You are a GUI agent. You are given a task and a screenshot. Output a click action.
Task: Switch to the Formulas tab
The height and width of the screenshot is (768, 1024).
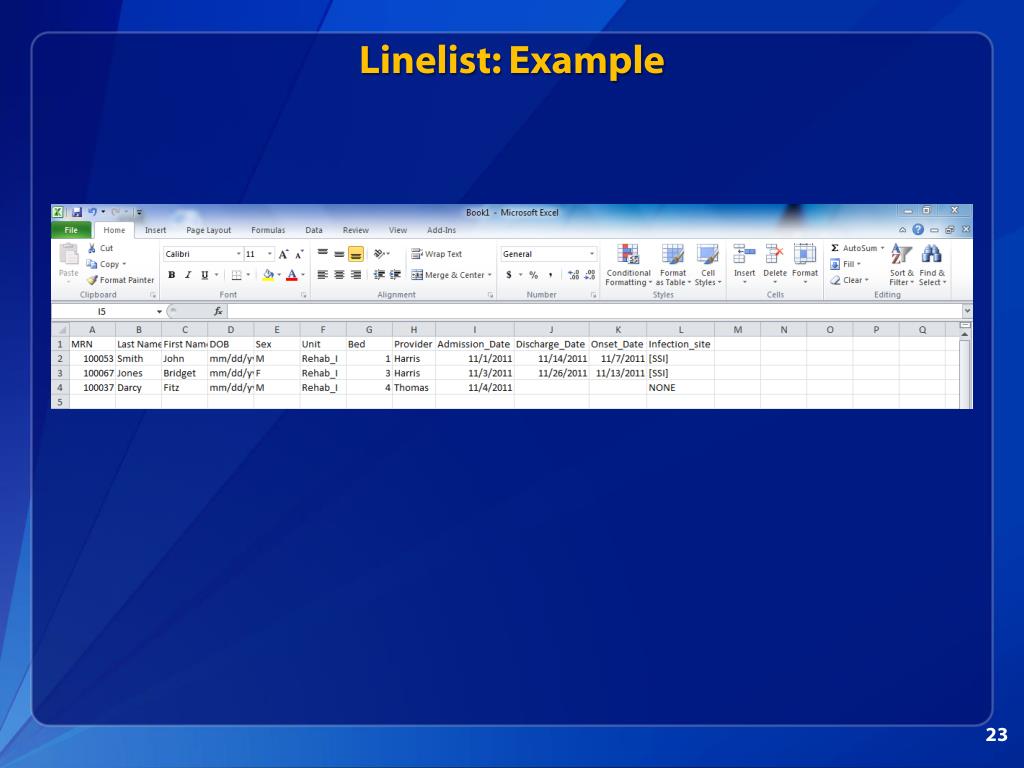[x=268, y=230]
